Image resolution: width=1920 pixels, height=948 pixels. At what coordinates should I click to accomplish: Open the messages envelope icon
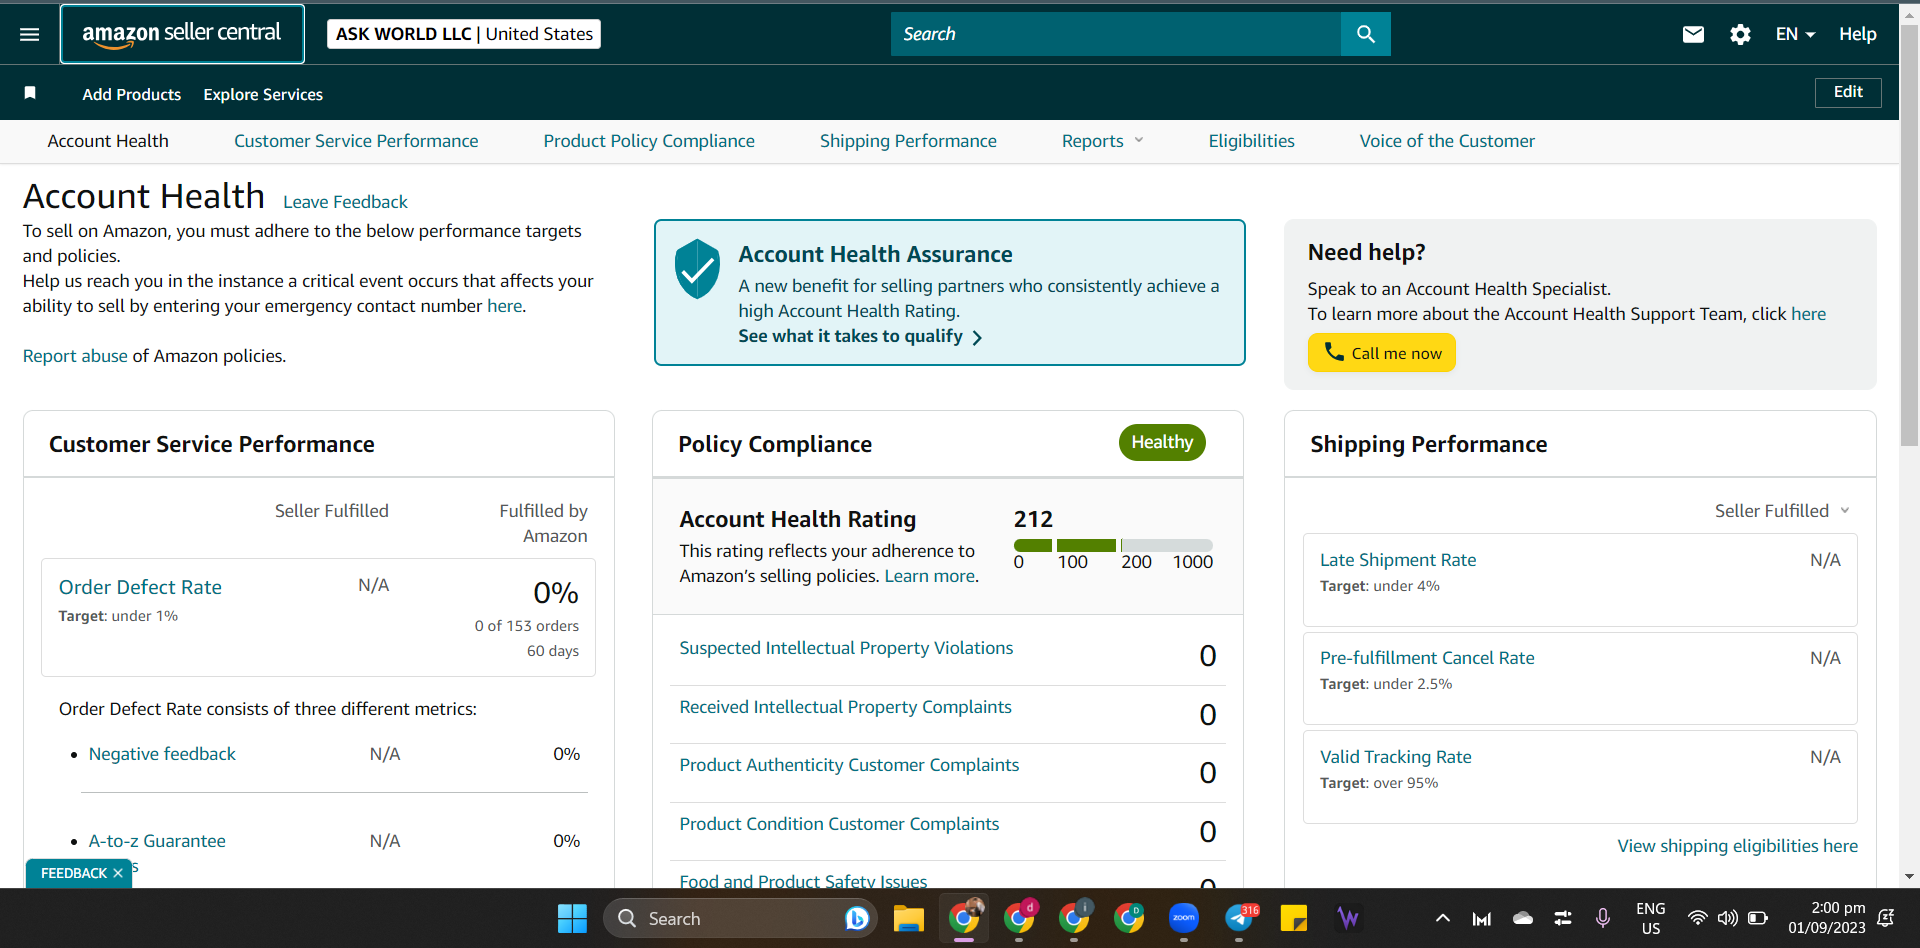tap(1693, 34)
